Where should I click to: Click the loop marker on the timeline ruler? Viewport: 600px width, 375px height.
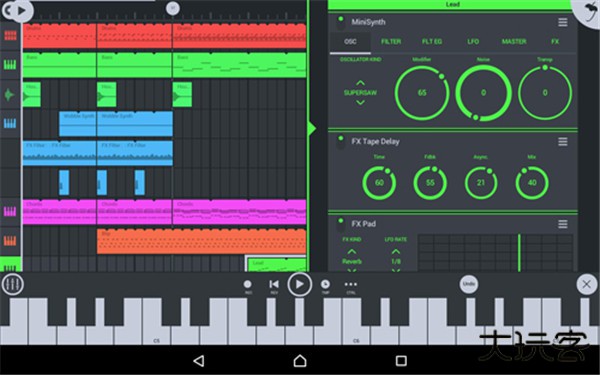click(x=173, y=8)
